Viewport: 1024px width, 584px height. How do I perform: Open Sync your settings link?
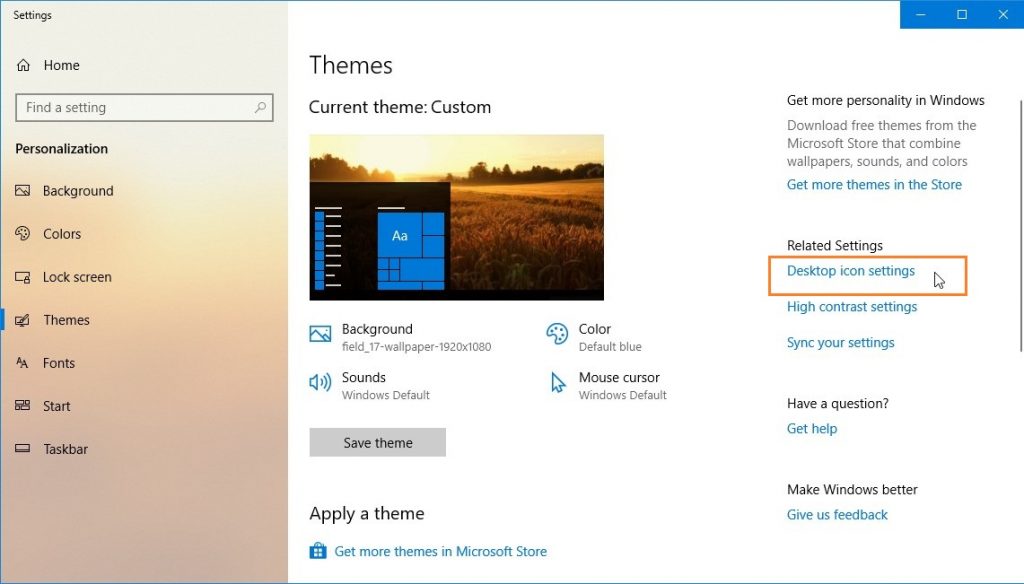point(840,342)
